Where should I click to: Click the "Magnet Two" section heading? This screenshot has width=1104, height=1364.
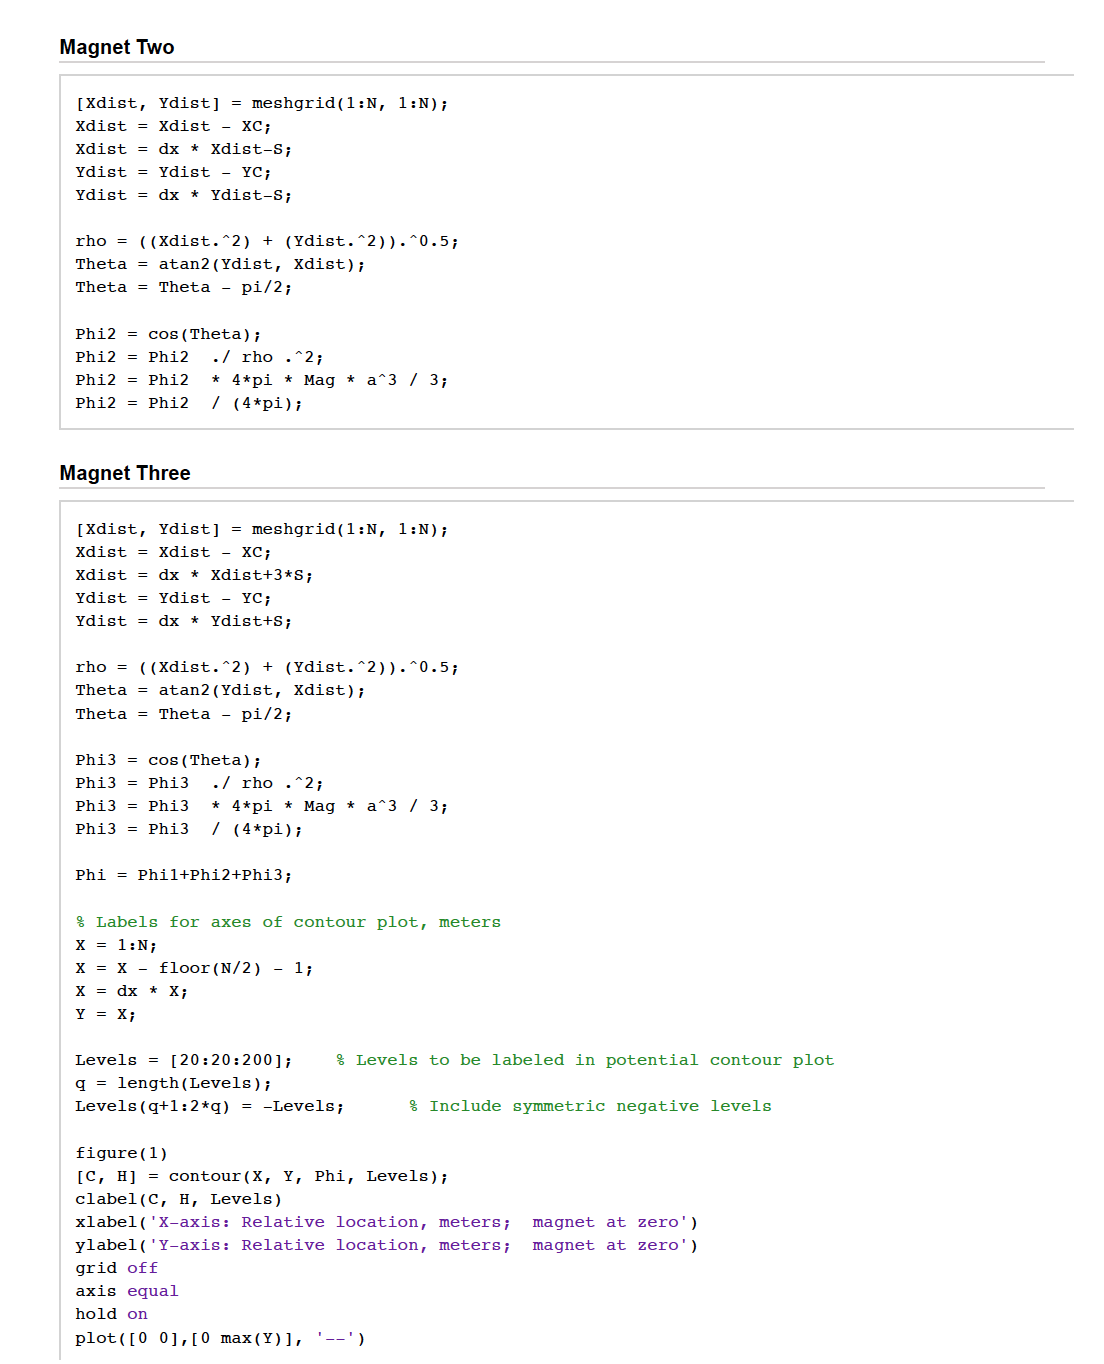117,47
